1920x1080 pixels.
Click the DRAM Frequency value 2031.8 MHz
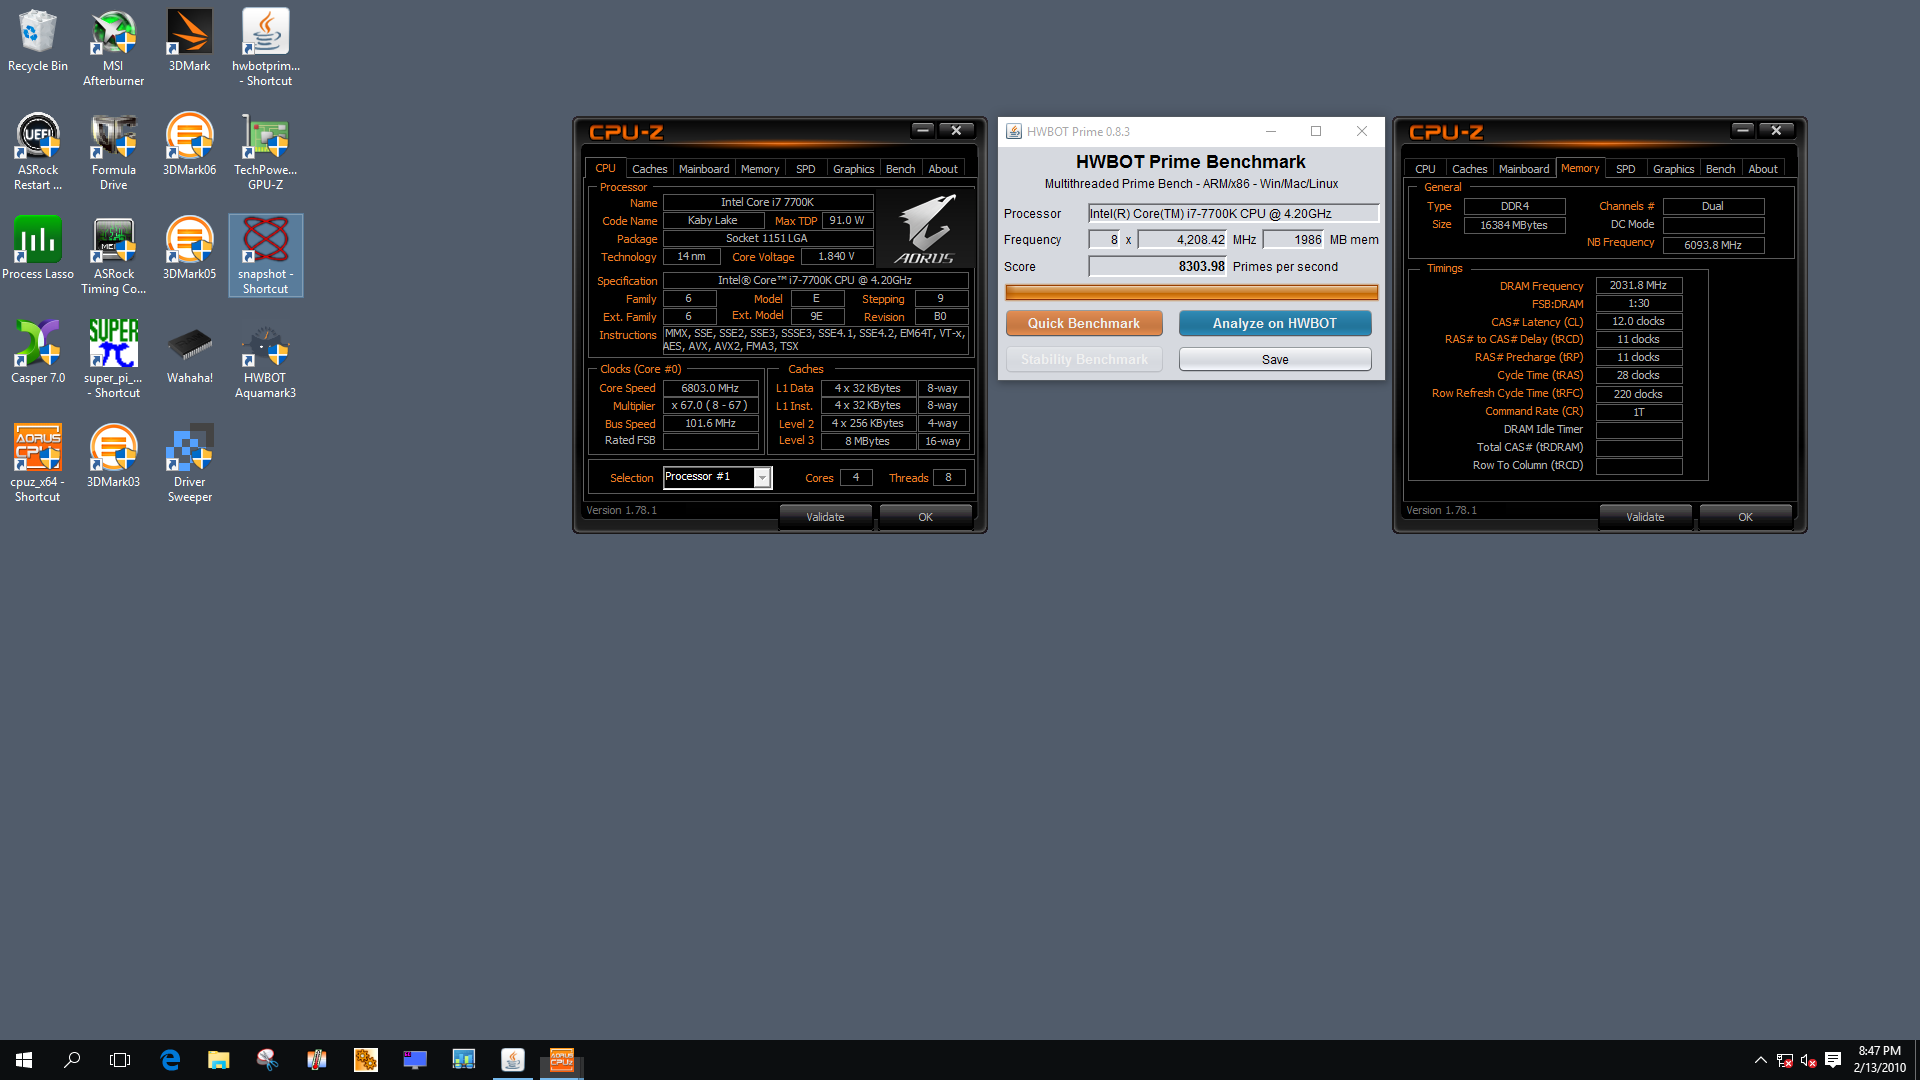pos(1638,285)
